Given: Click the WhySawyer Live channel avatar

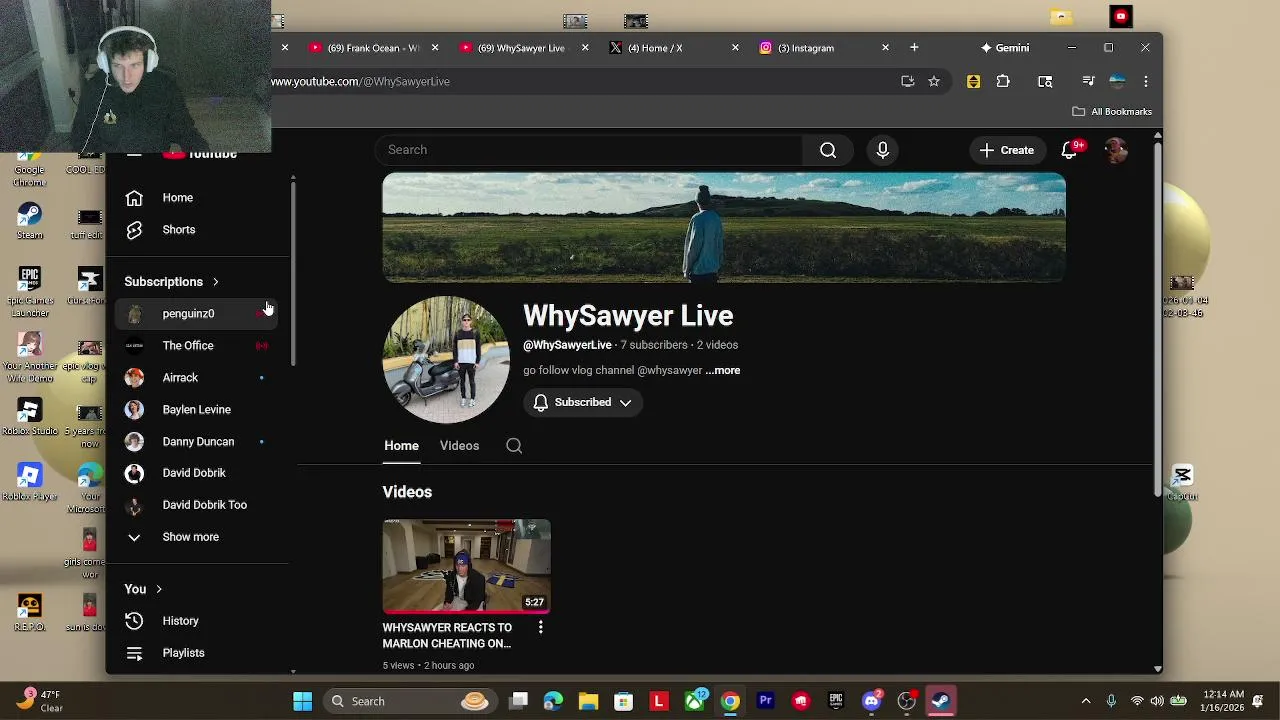Looking at the screenshot, I should click(x=446, y=360).
